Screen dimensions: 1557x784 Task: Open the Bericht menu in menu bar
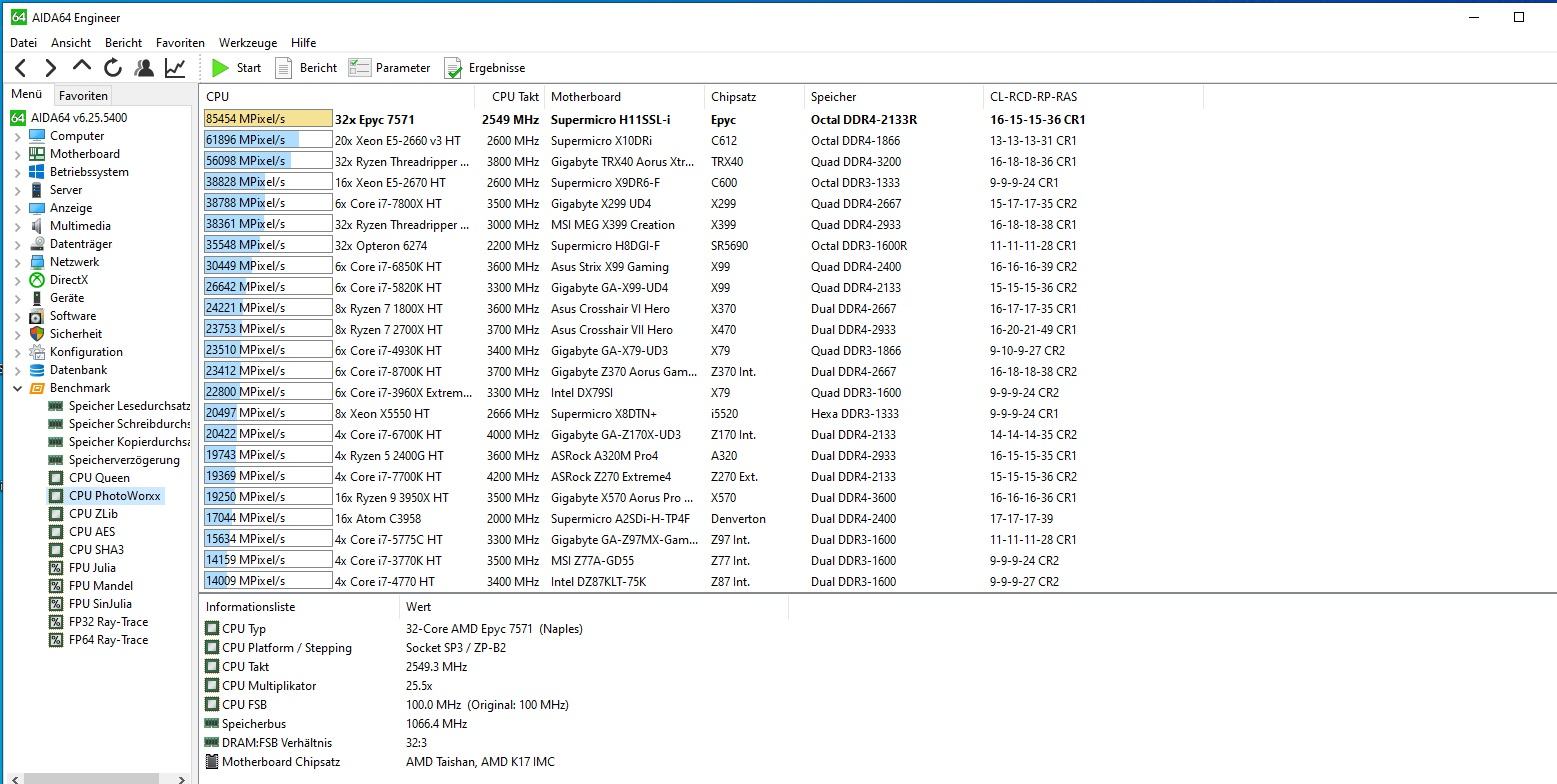pos(123,43)
